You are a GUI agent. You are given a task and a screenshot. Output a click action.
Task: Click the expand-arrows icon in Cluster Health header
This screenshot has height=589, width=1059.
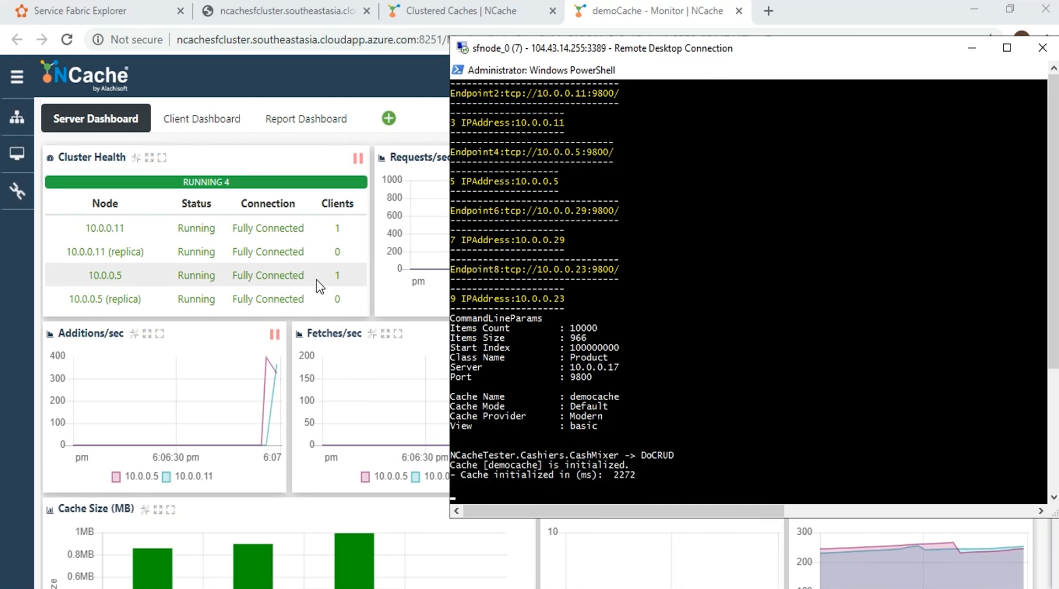click(149, 157)
